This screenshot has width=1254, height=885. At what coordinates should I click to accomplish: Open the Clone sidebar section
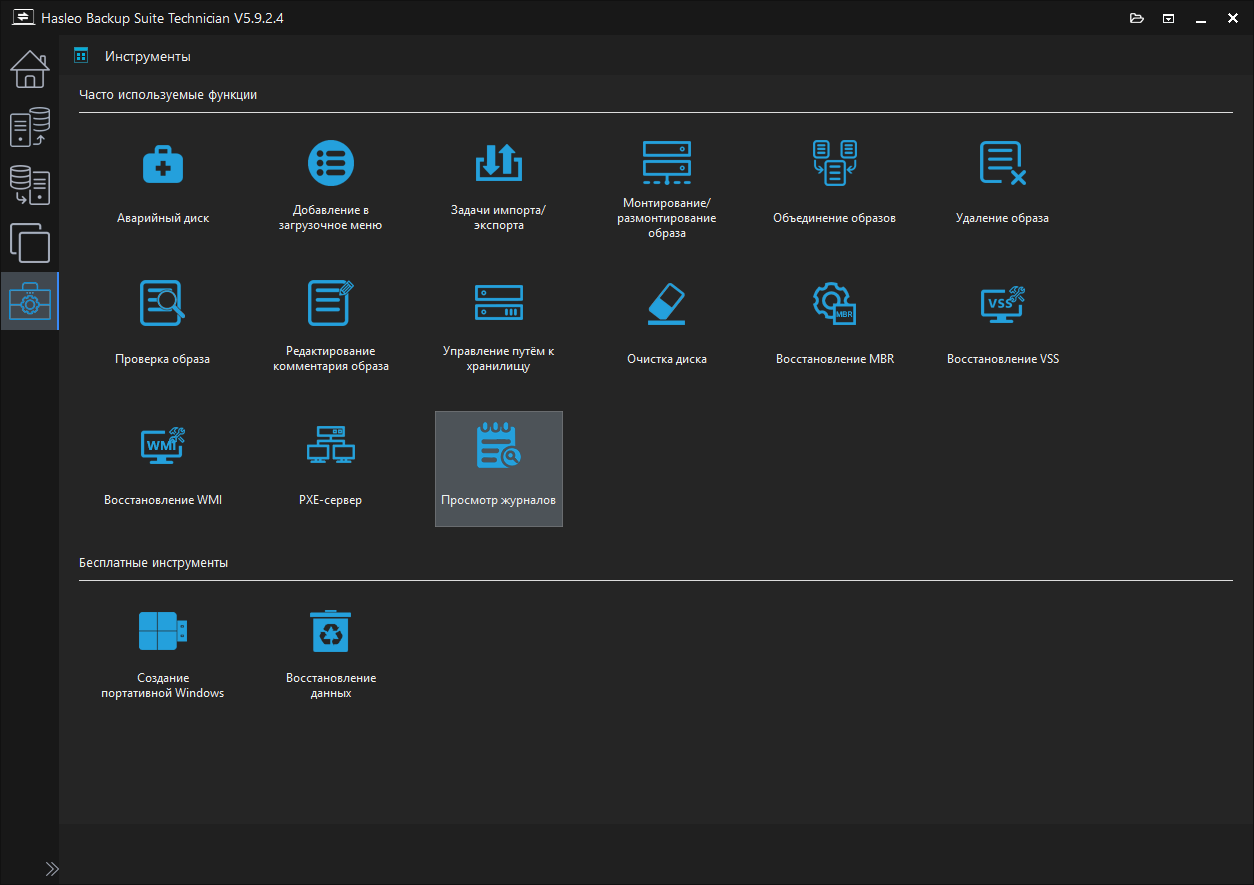[x=30, y=243]
